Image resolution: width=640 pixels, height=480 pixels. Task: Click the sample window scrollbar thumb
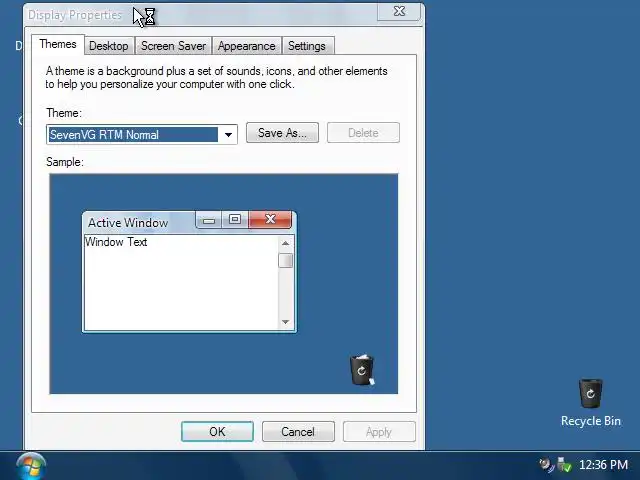(x=285, y=260)
